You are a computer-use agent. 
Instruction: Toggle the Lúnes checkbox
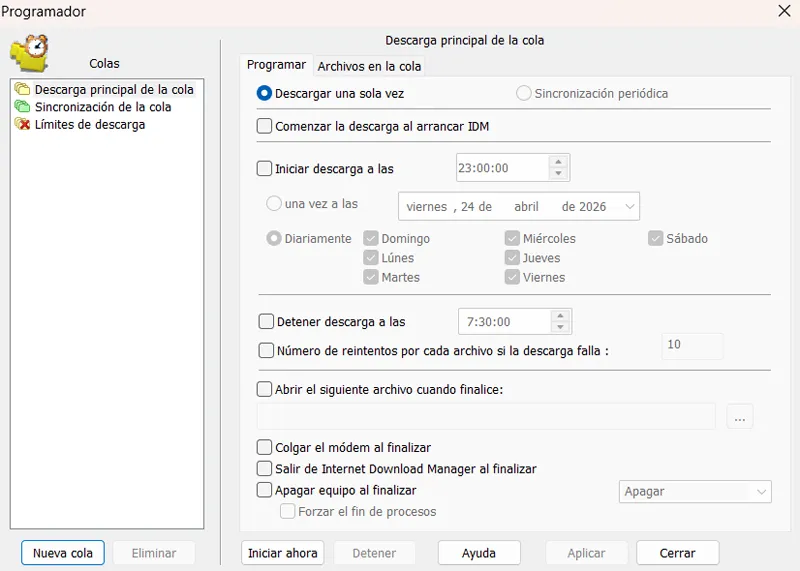(370, 258)
